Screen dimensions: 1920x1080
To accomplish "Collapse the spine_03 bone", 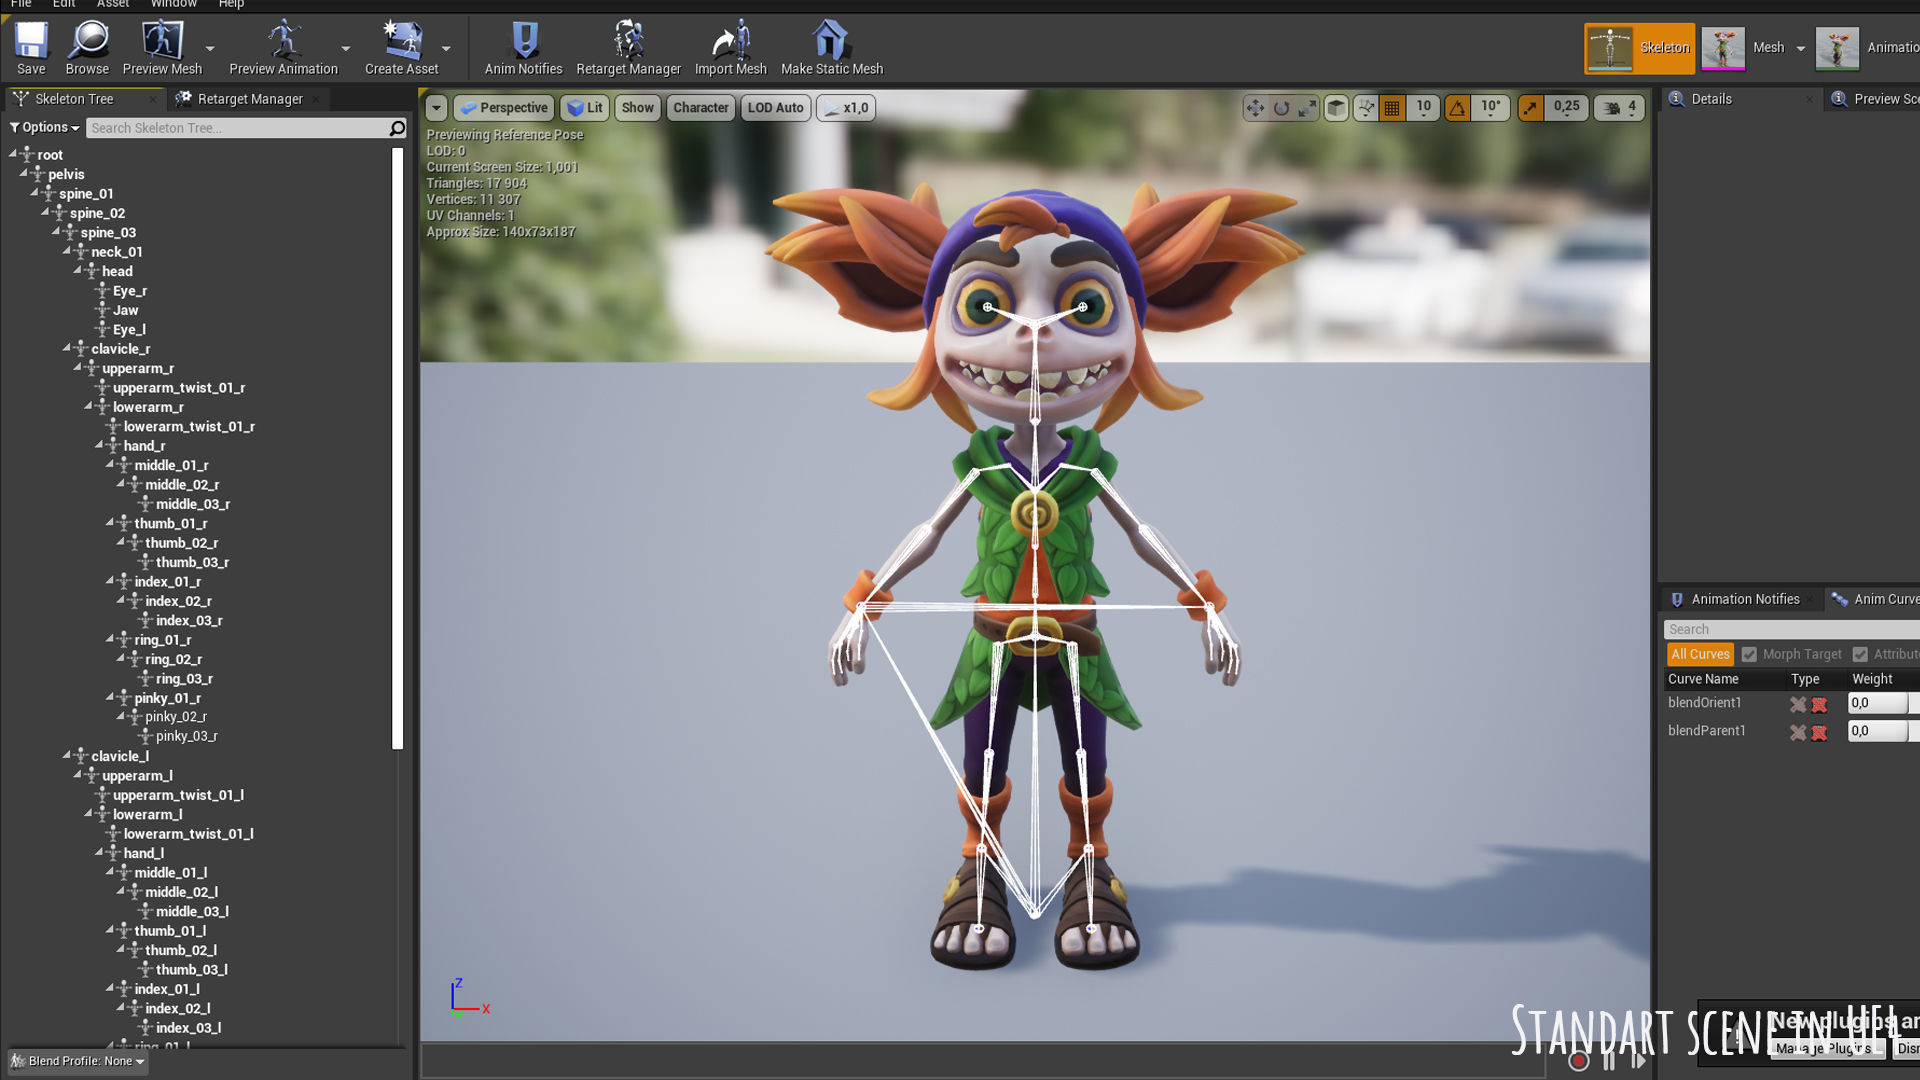I will click(x=56, y=231).
